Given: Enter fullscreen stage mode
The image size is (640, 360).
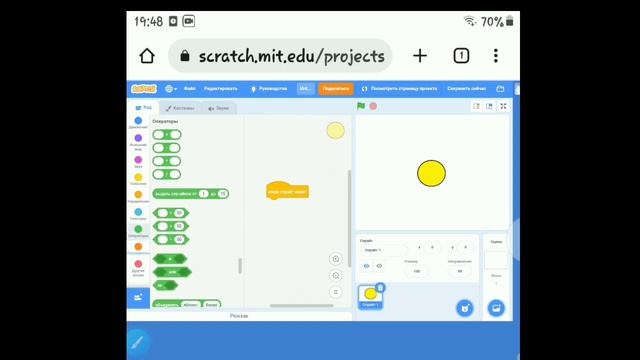Looking at the screenshot, I should point(503,106).
